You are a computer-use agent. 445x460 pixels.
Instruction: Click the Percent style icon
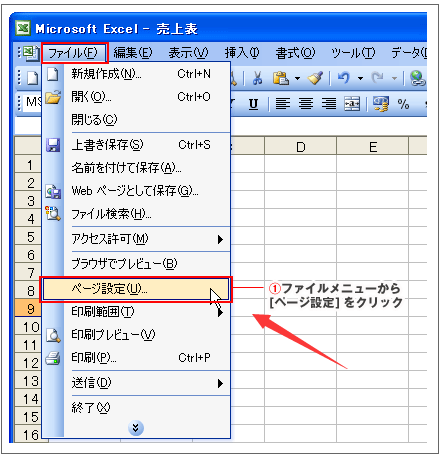click(x=403, y=104)
